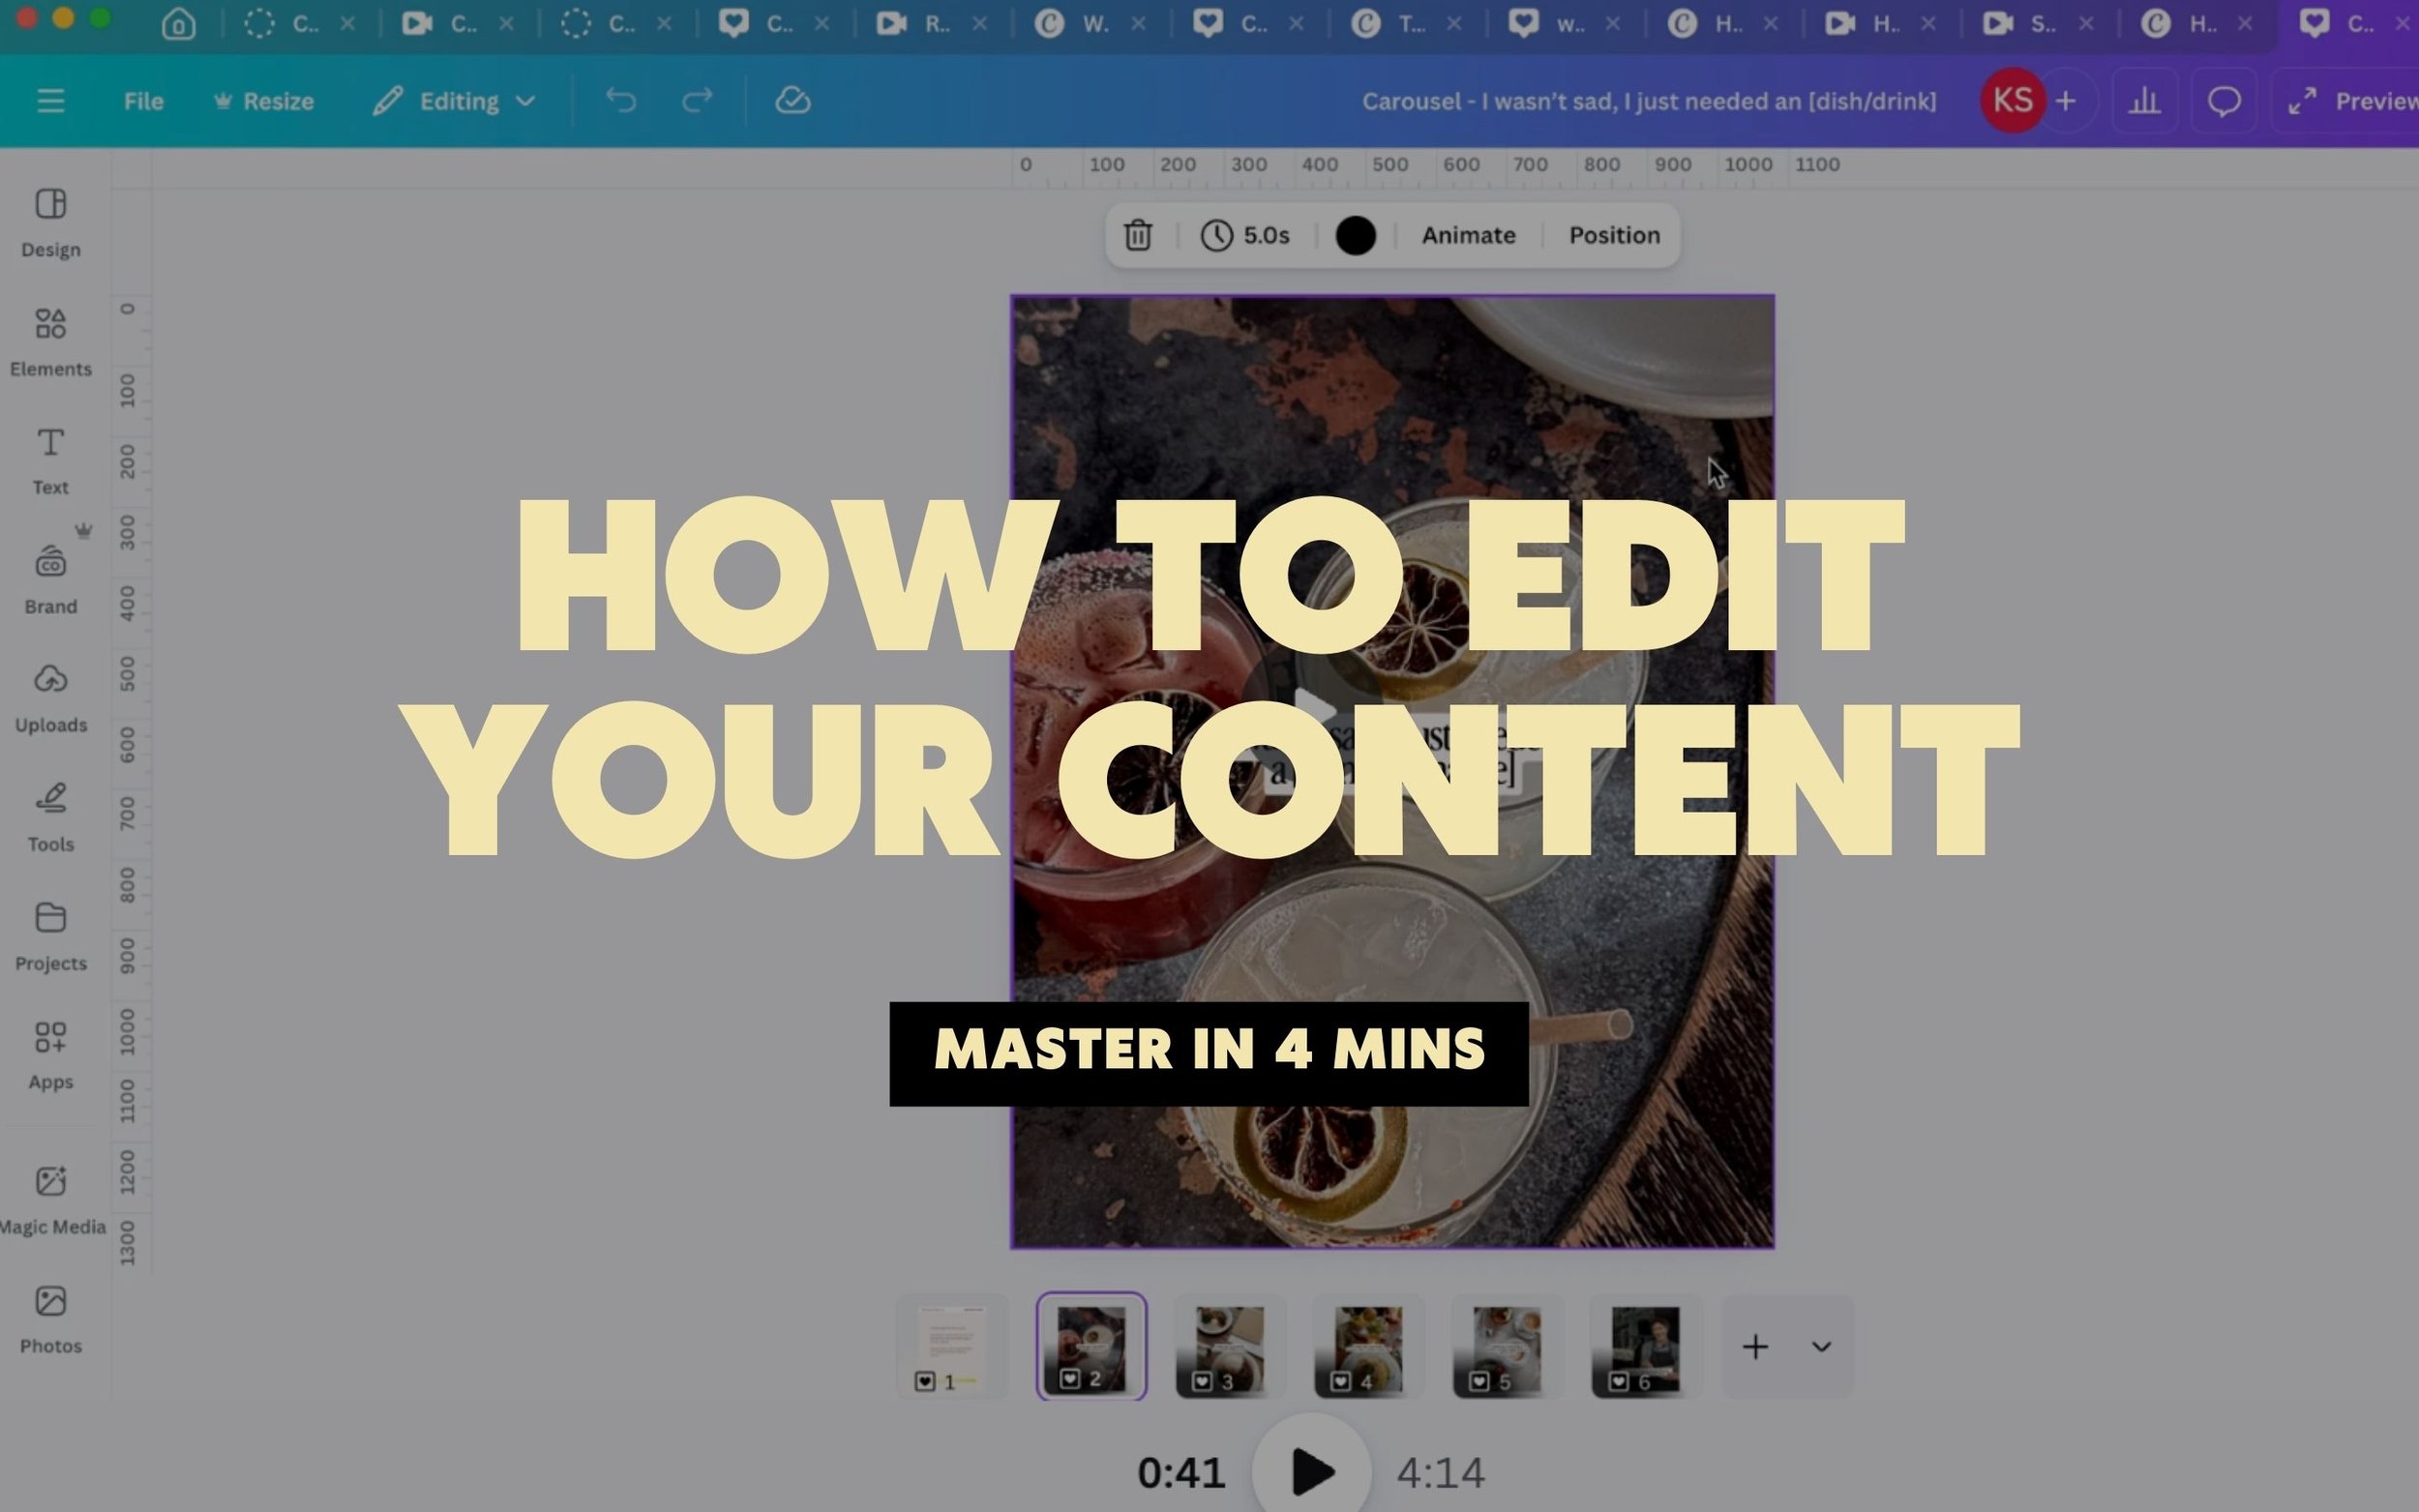The image size is (2419, 1512).
Task: Open the Elements panel in sidebar
Action: [x=50, y=341]
